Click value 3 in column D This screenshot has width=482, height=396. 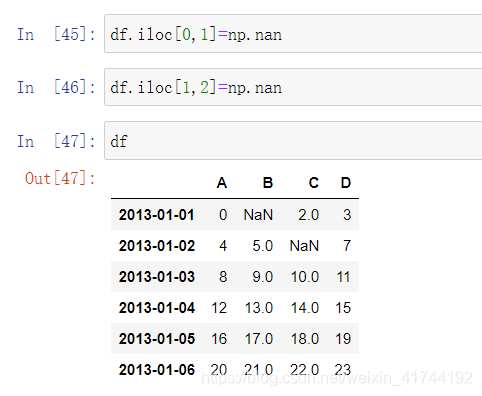[347, 215]
